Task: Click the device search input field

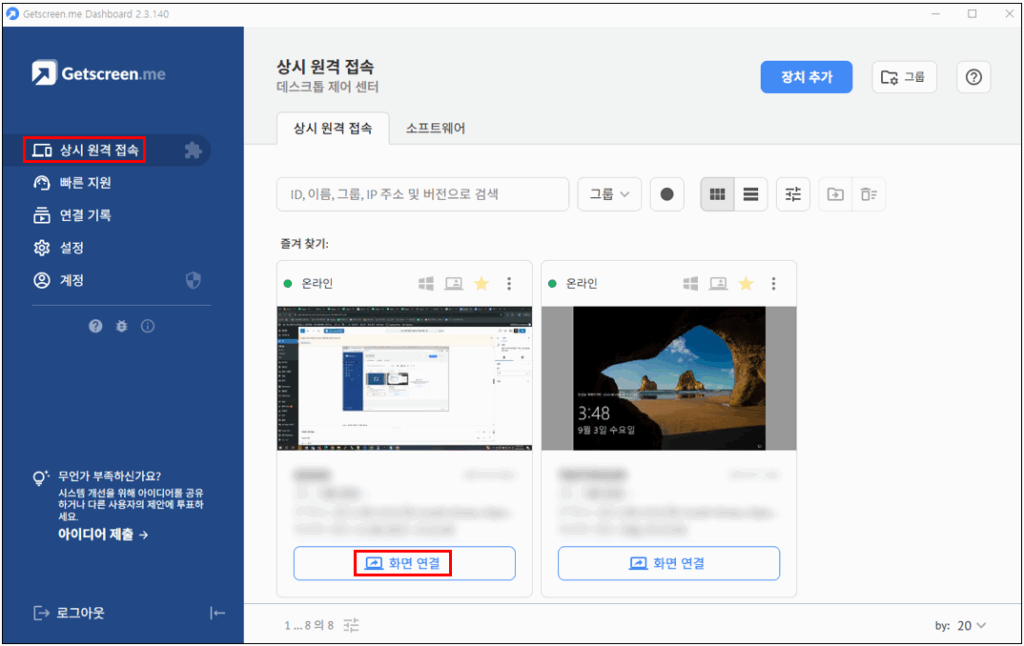Action: (422, 195)
